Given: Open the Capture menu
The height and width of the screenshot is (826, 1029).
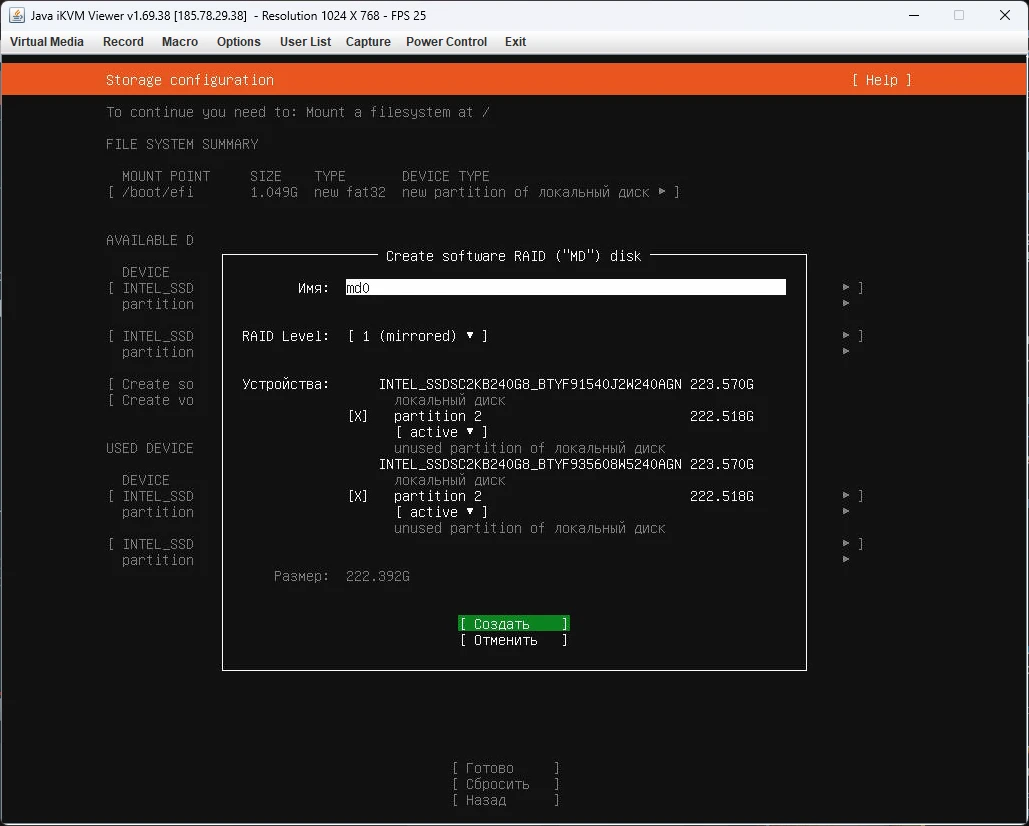Looking at the screenshot, I should click(368, 42).
